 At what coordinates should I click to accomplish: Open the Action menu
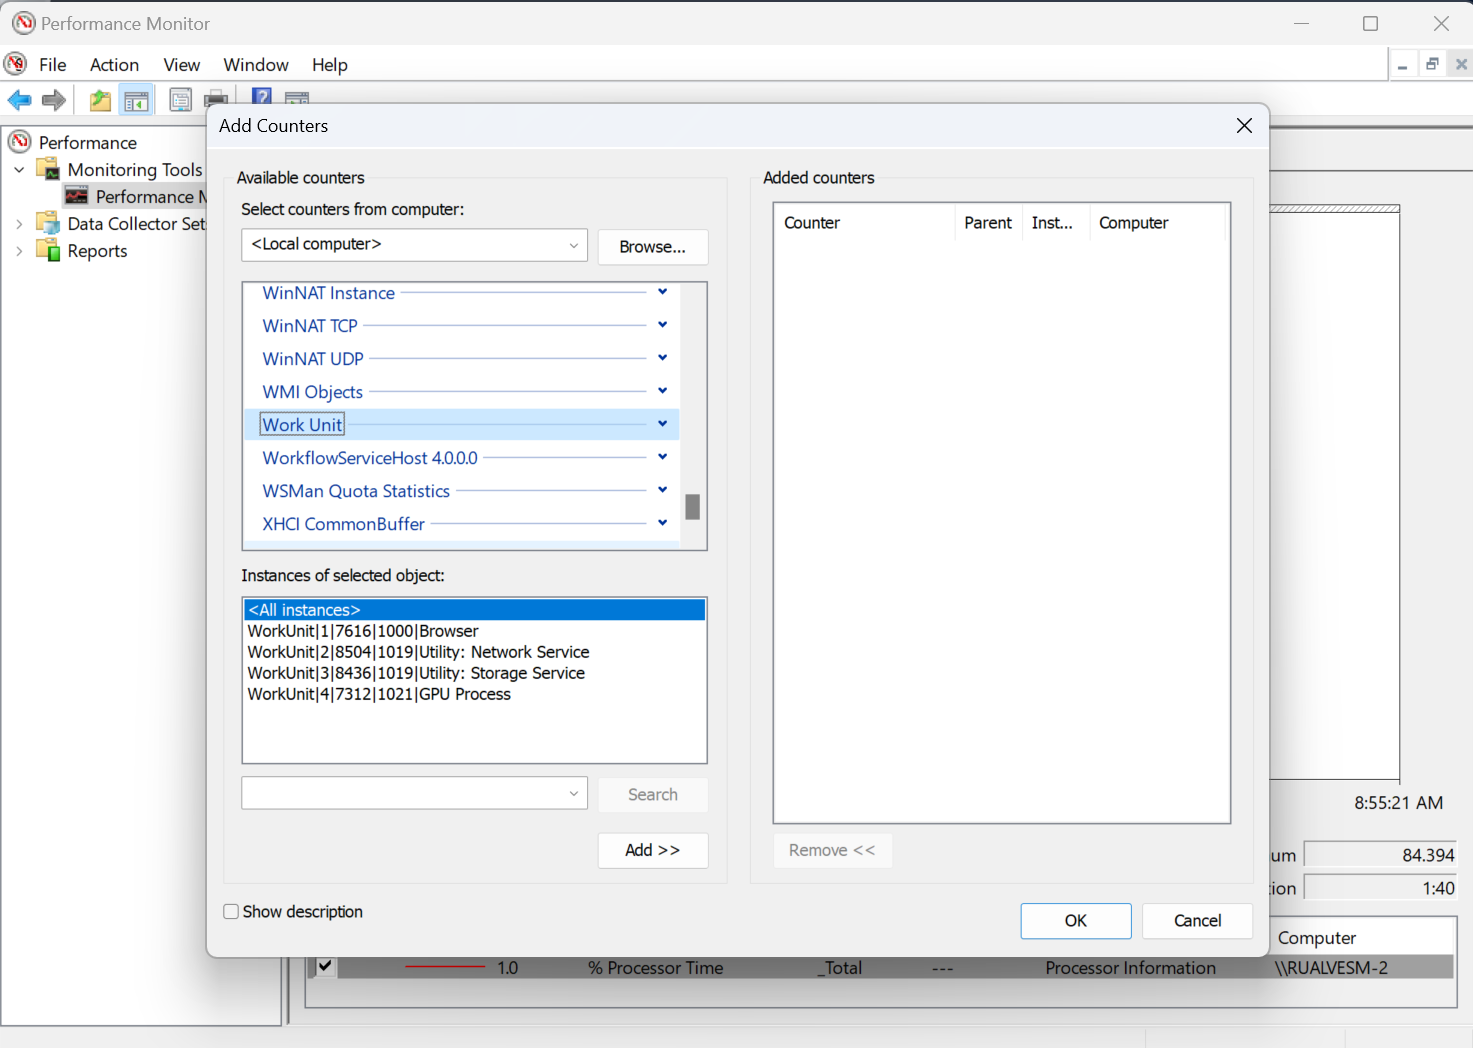coord(114,64)
